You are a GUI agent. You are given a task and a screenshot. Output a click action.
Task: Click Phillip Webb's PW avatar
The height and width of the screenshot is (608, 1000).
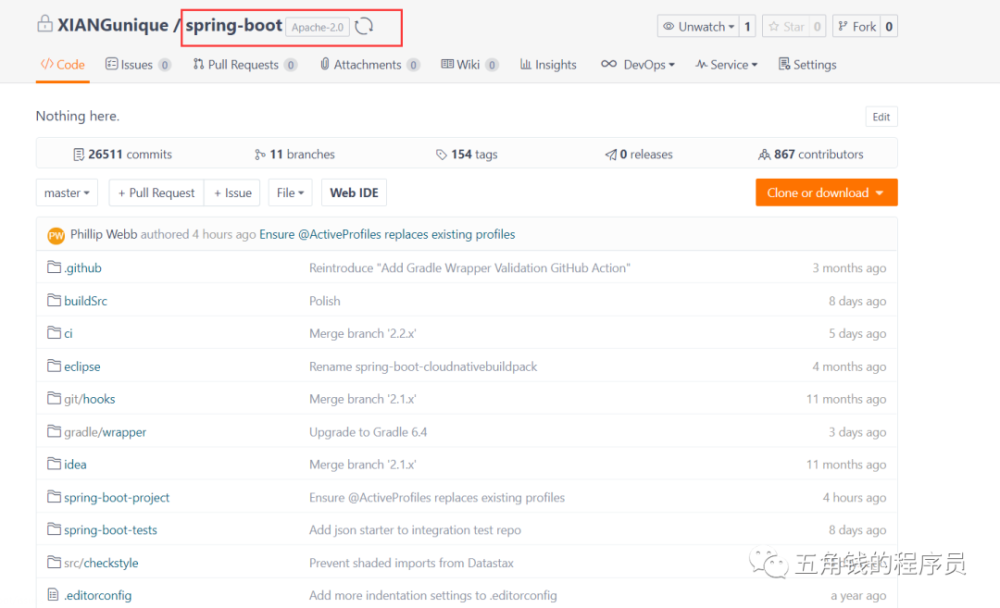56,235
